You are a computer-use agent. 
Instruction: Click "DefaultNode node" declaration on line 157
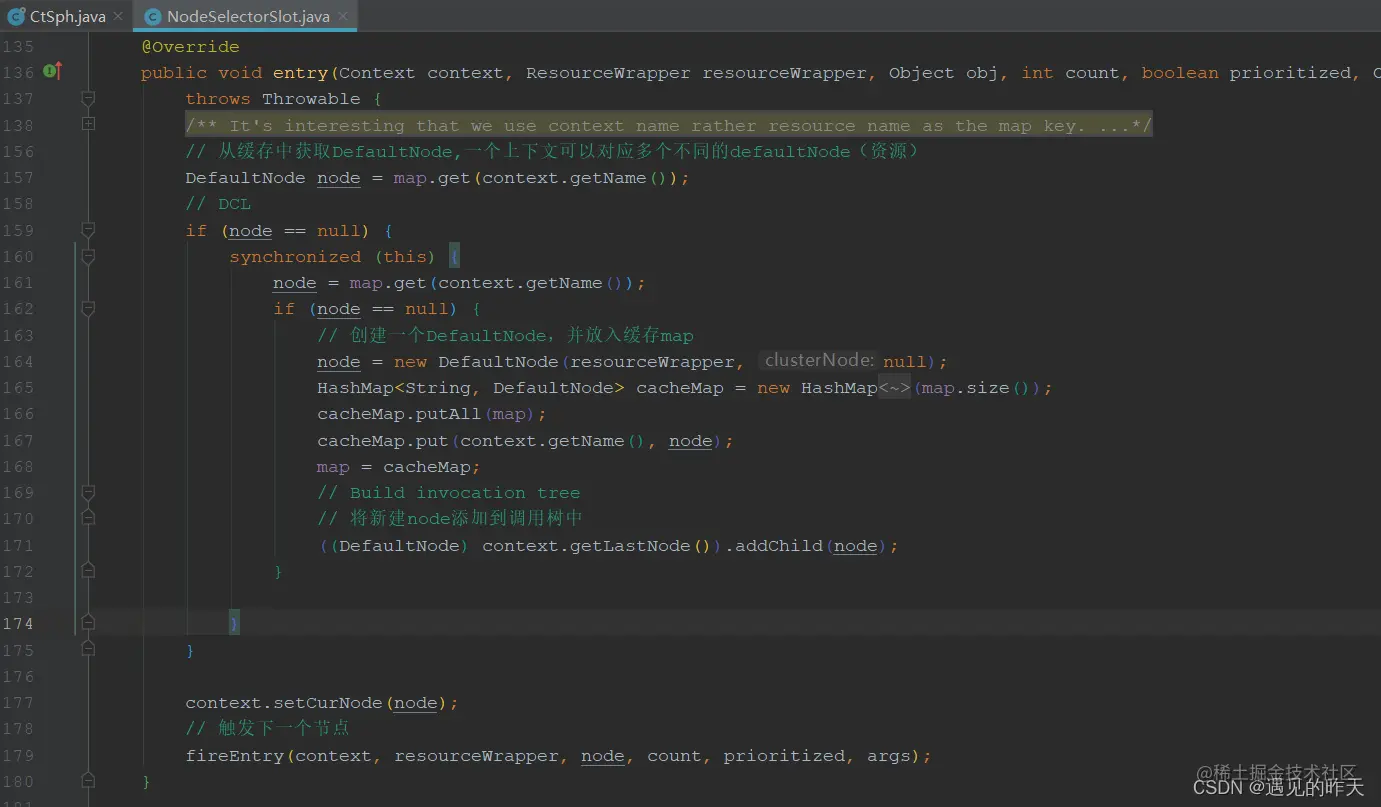(272, 178)
